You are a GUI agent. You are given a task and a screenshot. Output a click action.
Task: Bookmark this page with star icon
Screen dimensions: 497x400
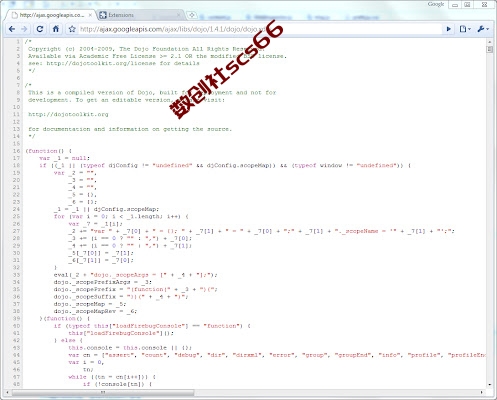[x=72, y=29]
